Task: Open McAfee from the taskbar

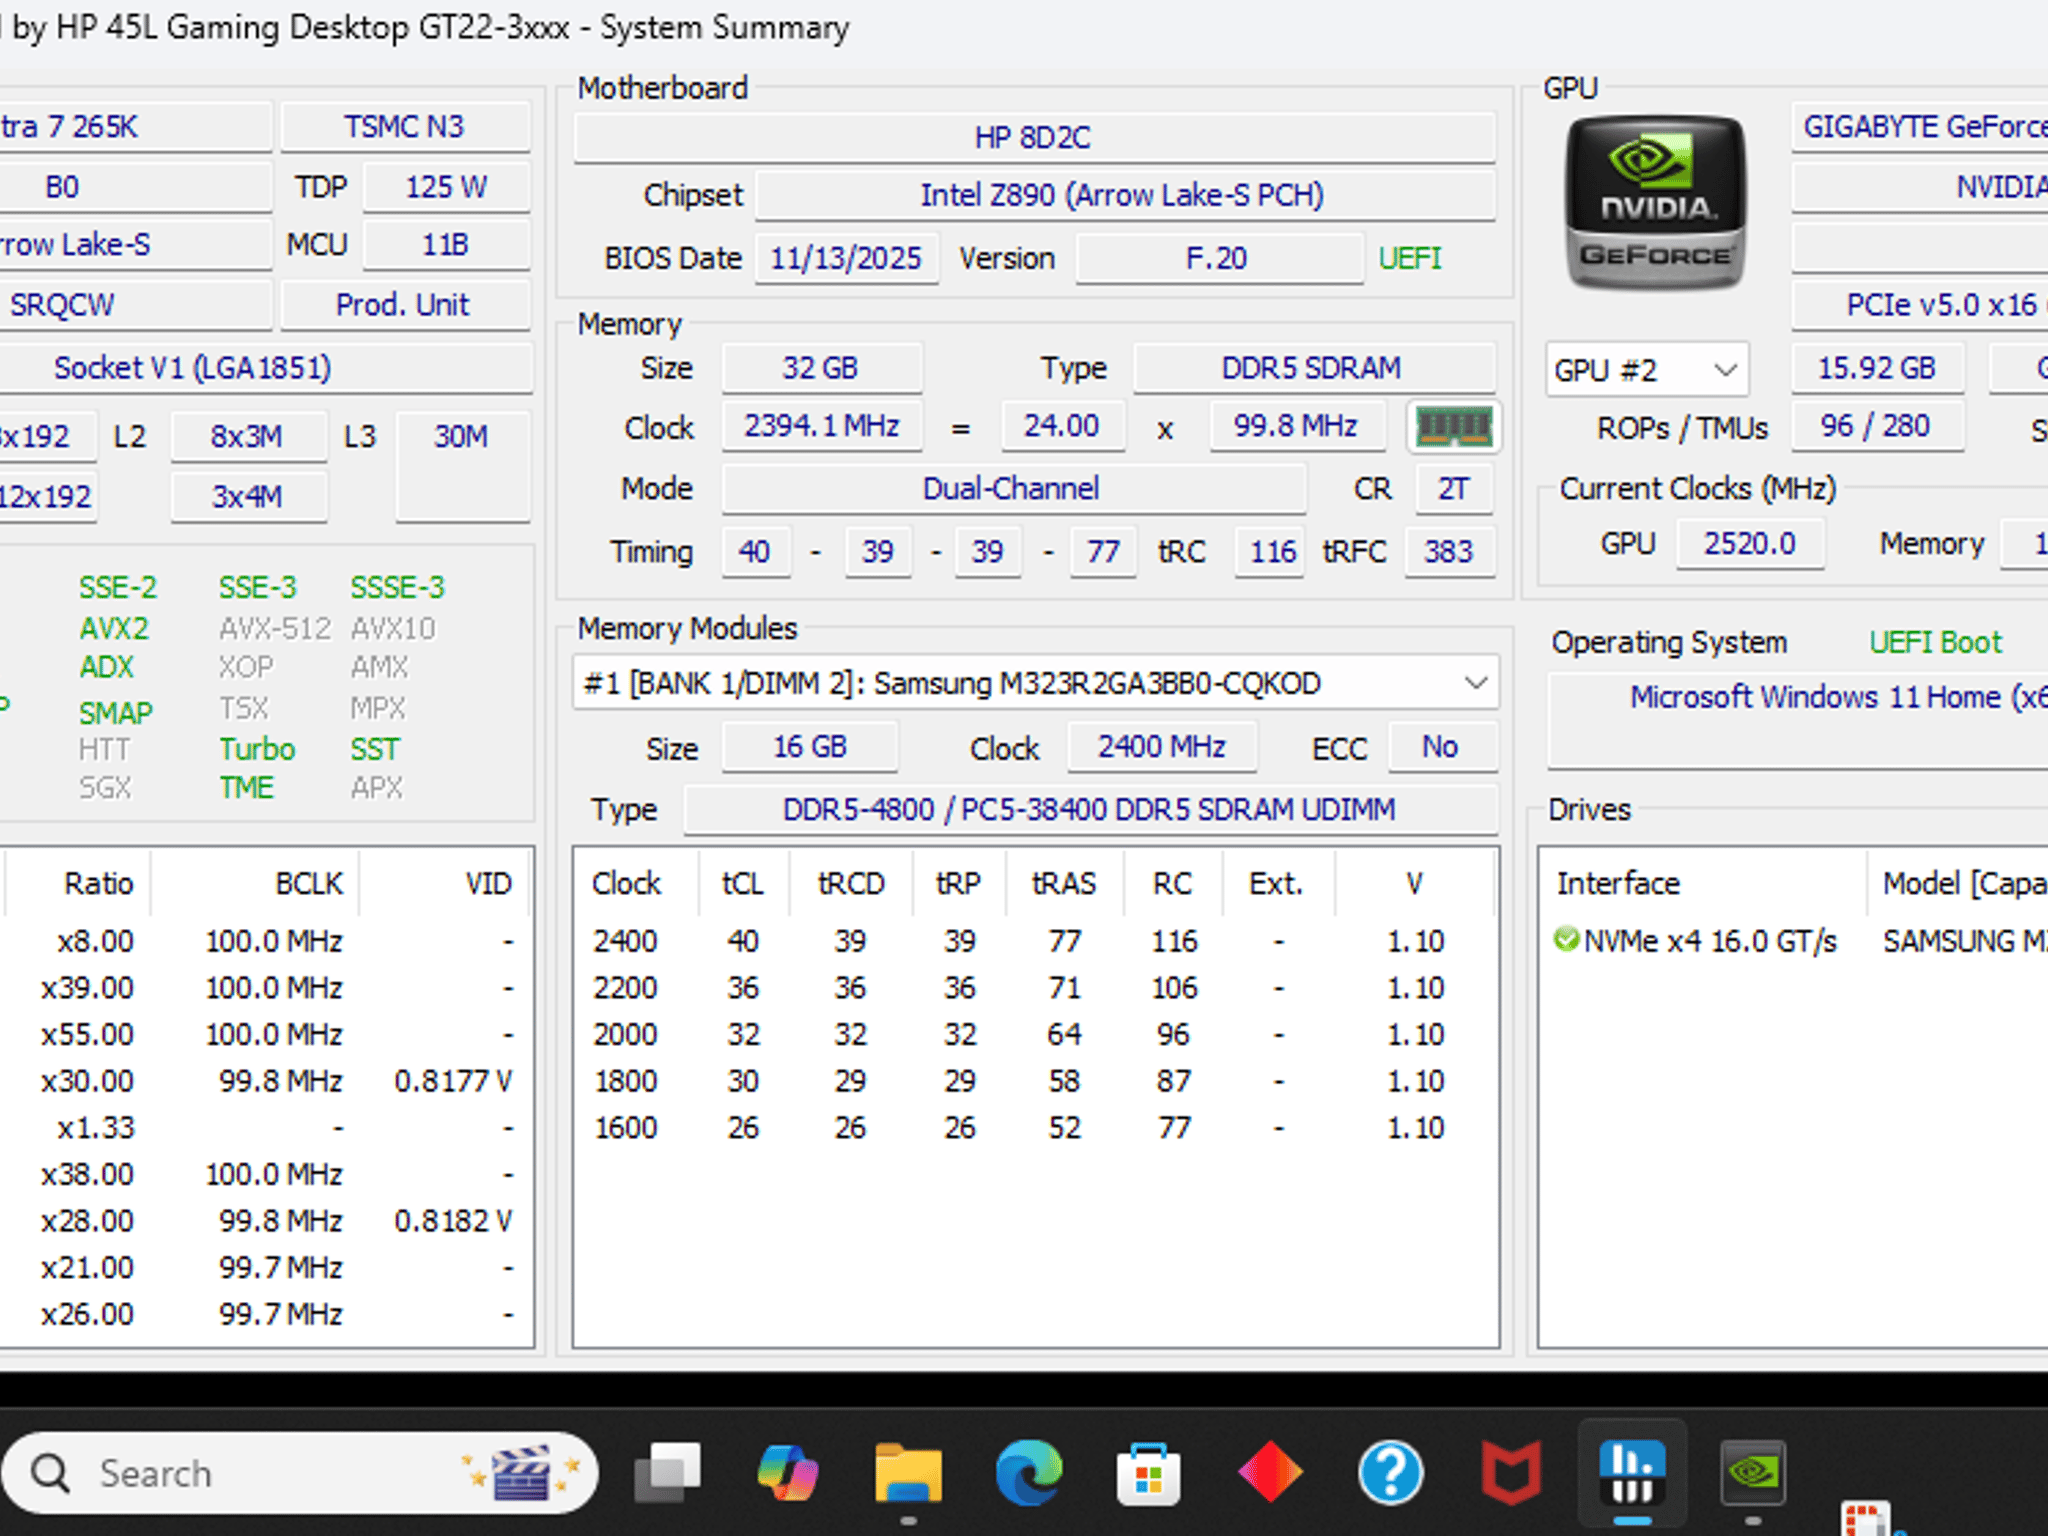Action: pos(1511,1473)
